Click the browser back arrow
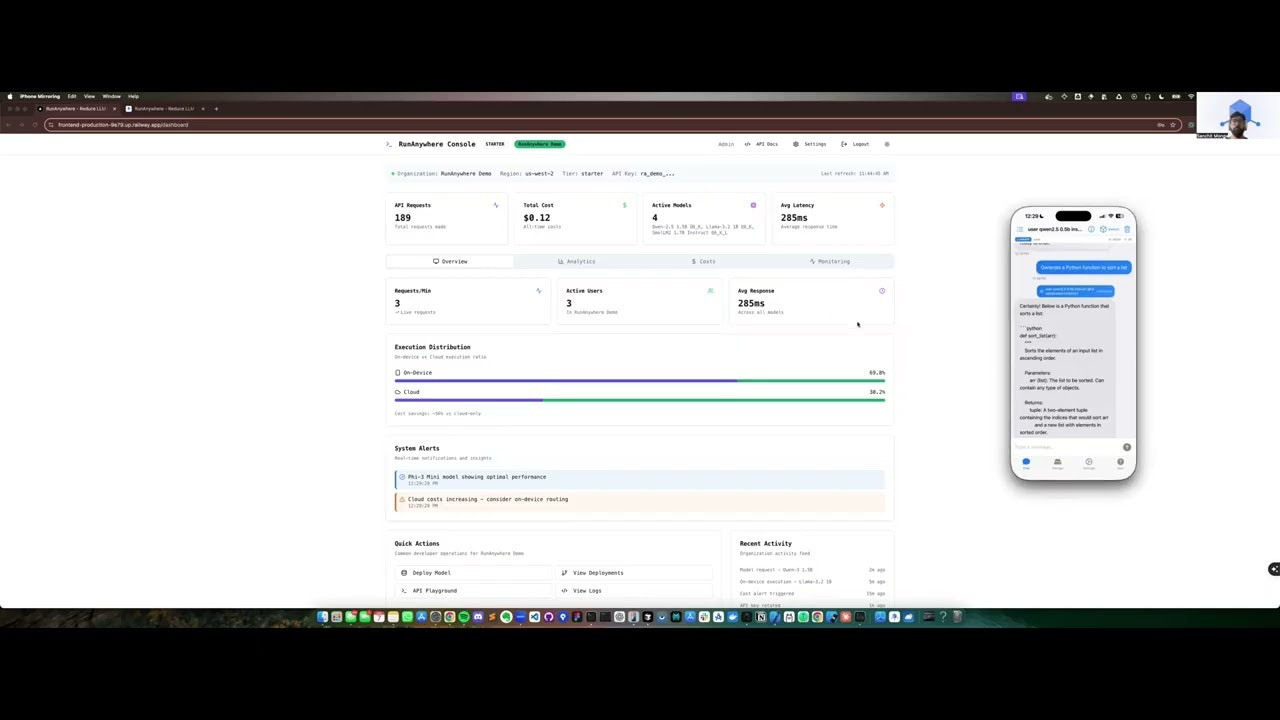This screenshot has width=1280, height=720. [8, 125]
